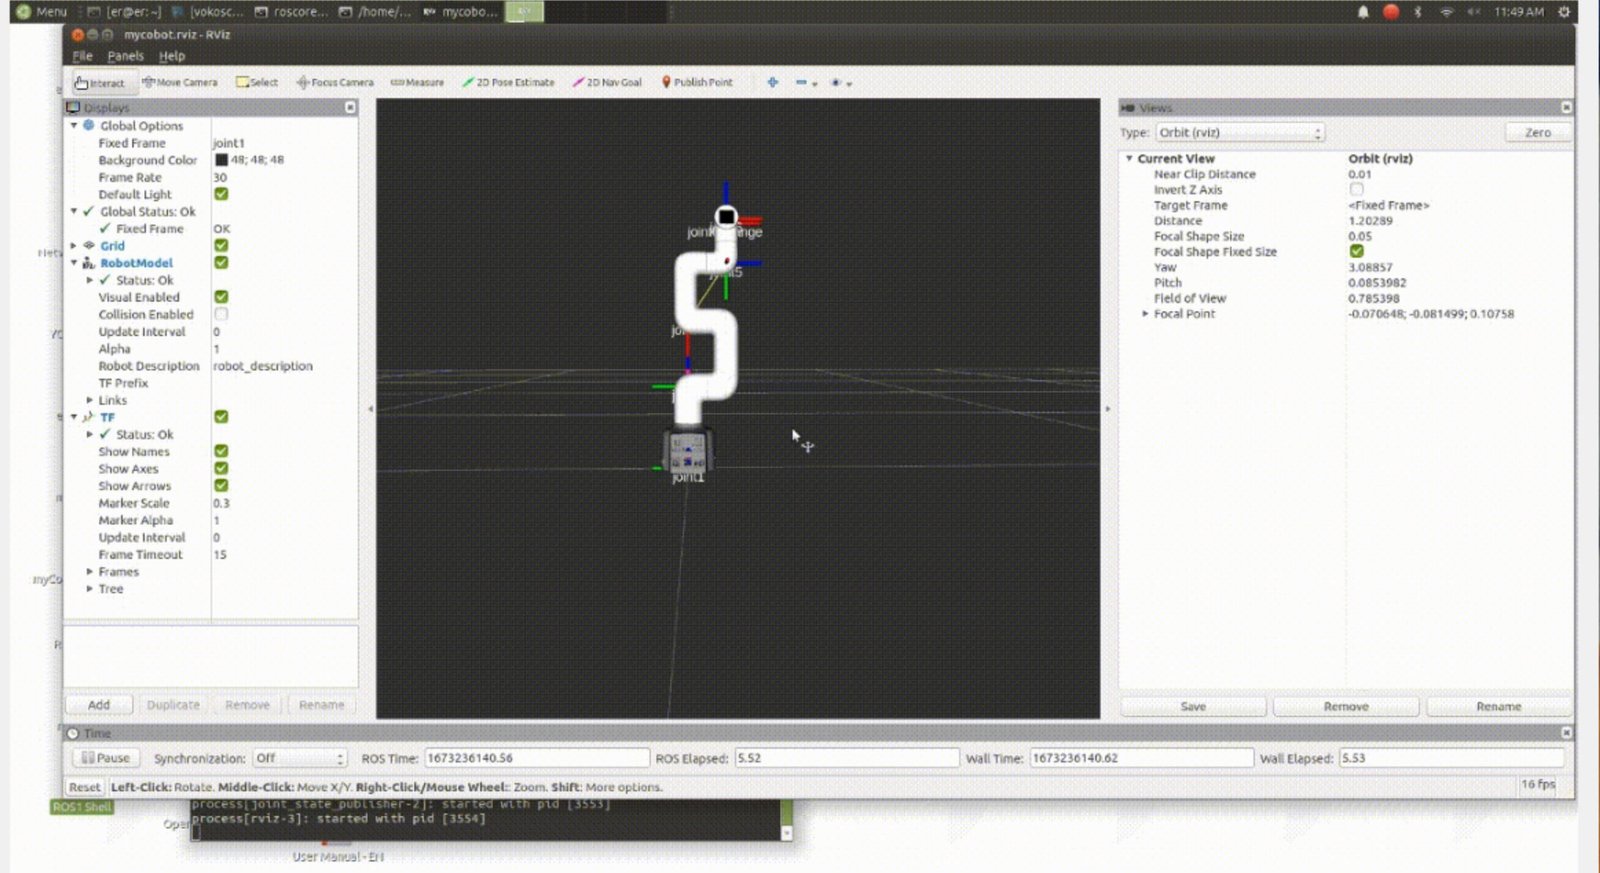Close the Time panel
Screen dimensions: 1600x873
pos(1566,733)
